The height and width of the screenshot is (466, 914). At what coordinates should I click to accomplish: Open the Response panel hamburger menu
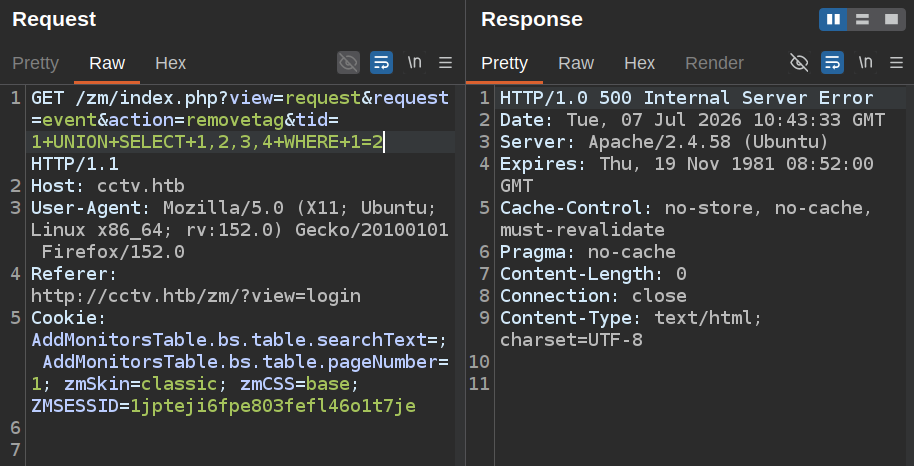(897, 62)
